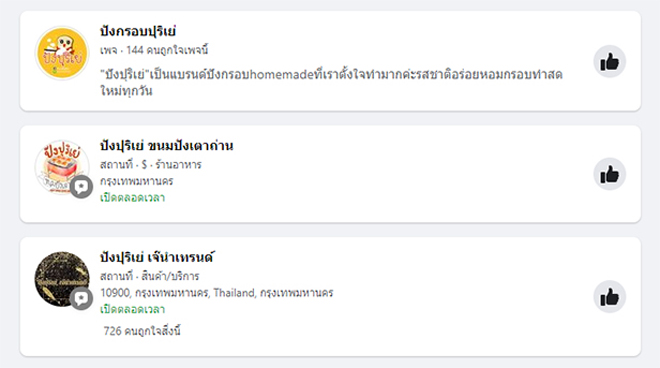Image resolution: width=660 pixels, height=368 pixels.
Task: Click the homemade description of ปังกรอบปุริเย่
Action: coord(331,83)
